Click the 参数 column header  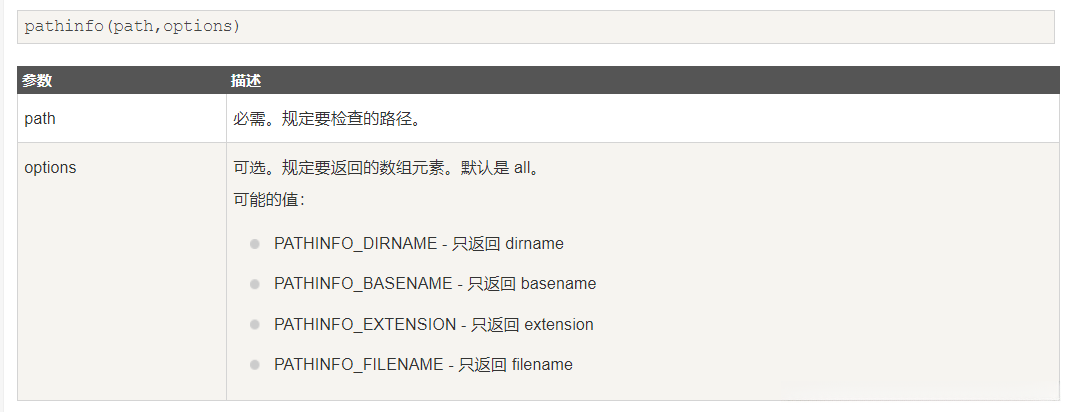pos(37,80)
